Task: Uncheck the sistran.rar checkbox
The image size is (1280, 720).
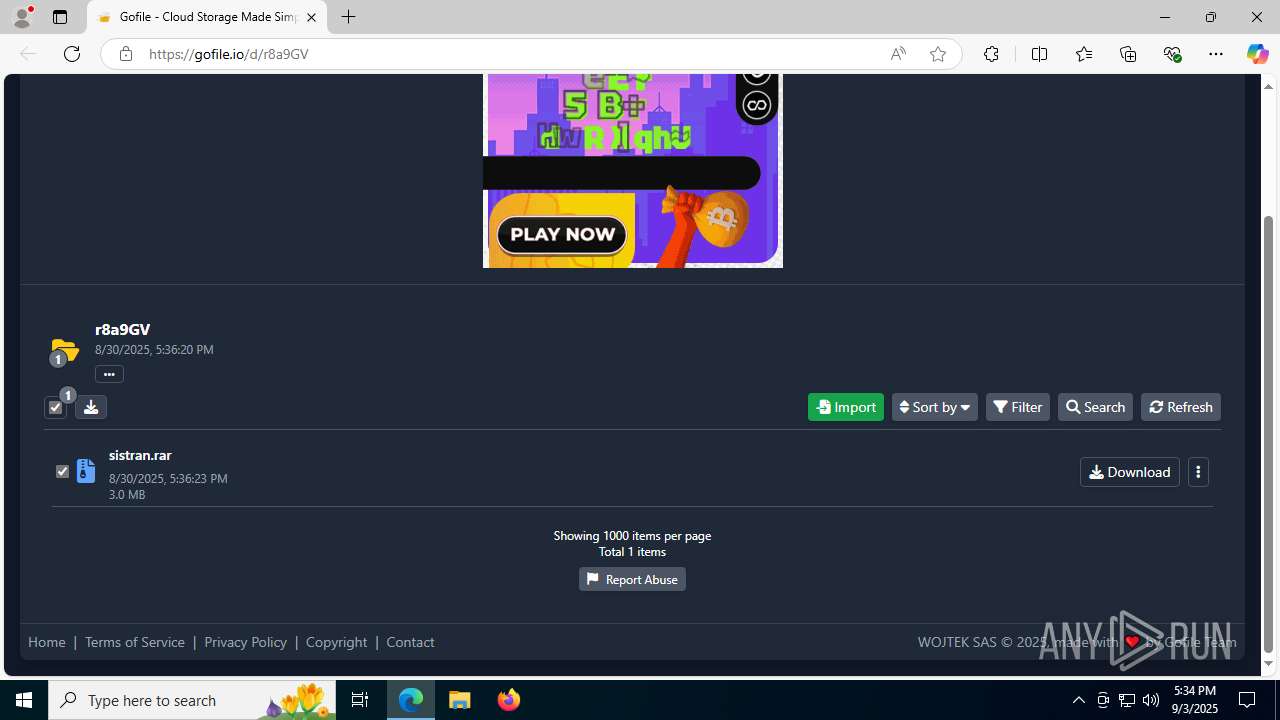Action: point(62,471)
